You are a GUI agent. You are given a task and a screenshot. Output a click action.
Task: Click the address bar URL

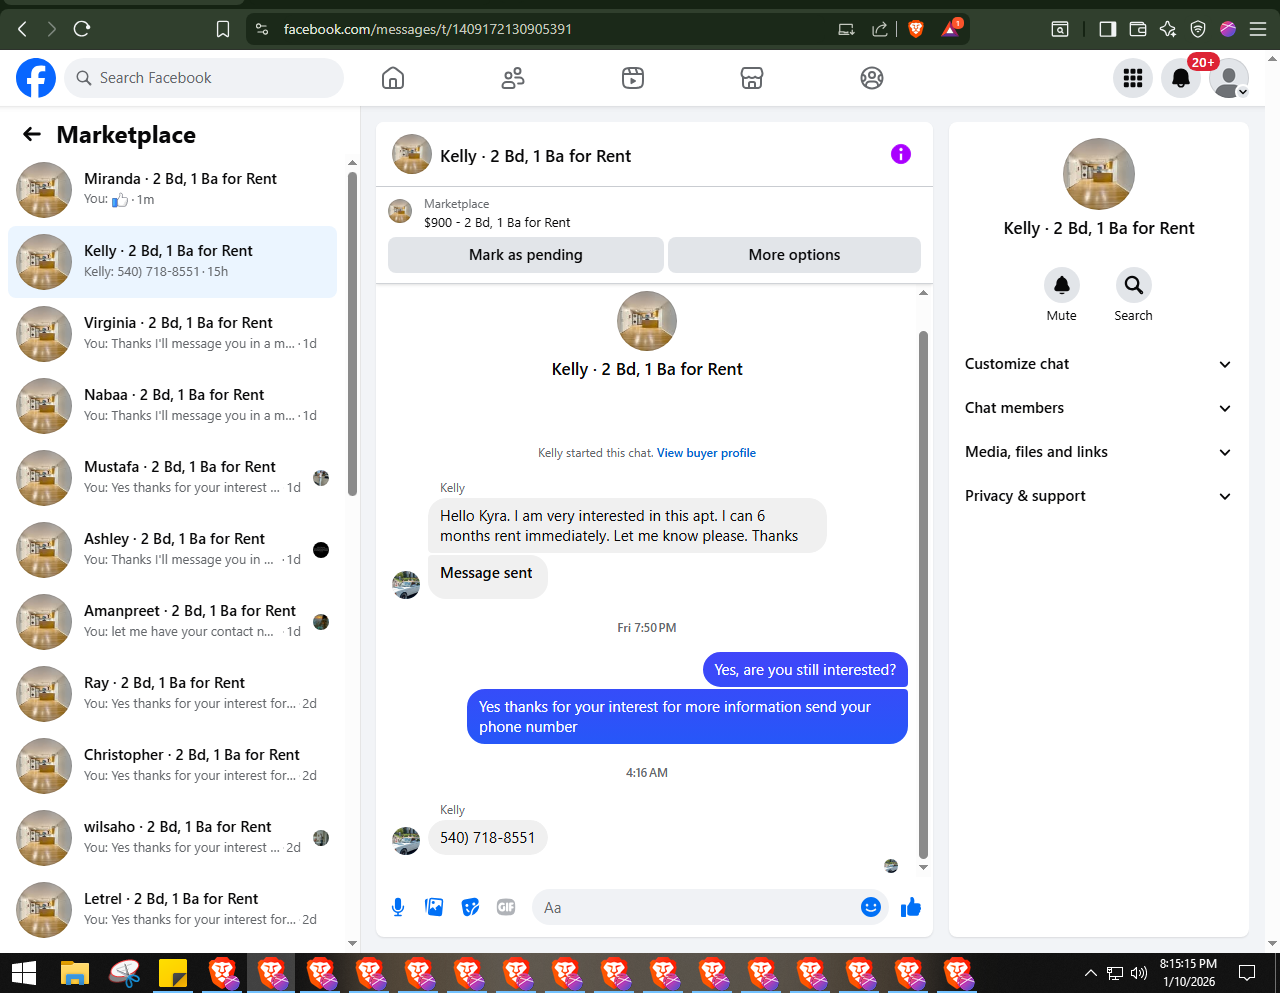pos(428,29)
